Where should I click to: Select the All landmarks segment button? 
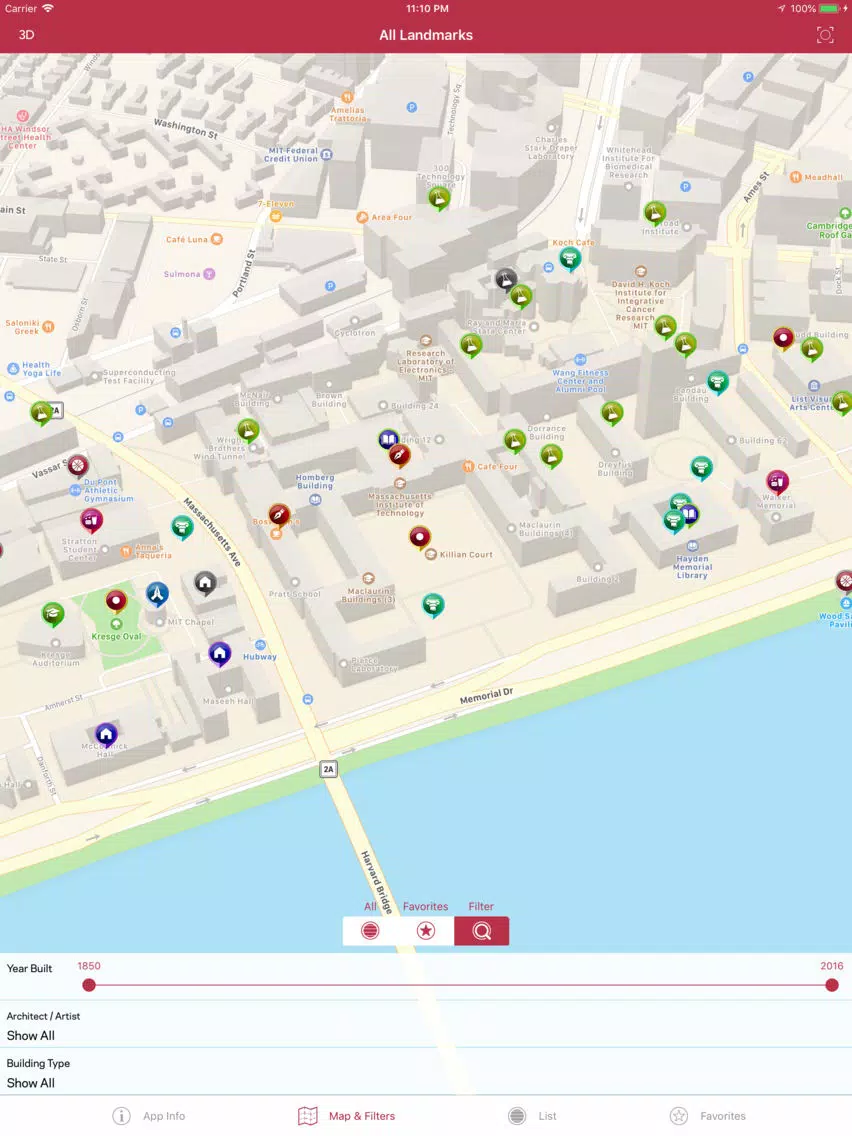[x=370, y=930]
